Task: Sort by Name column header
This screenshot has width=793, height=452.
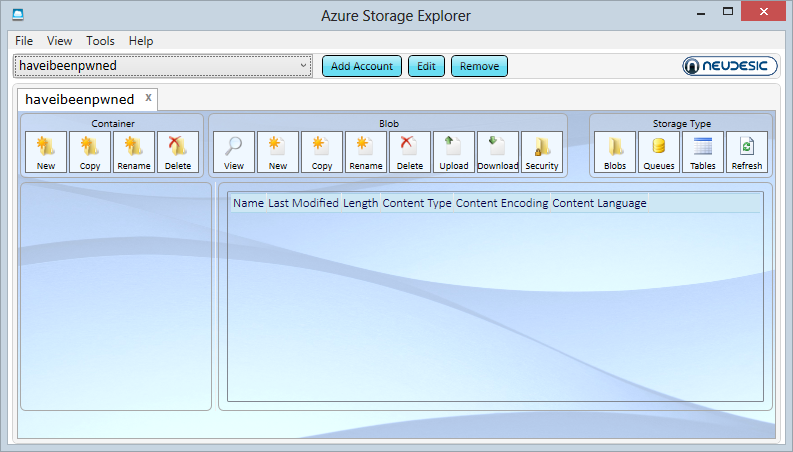Action: pos(248,203)
